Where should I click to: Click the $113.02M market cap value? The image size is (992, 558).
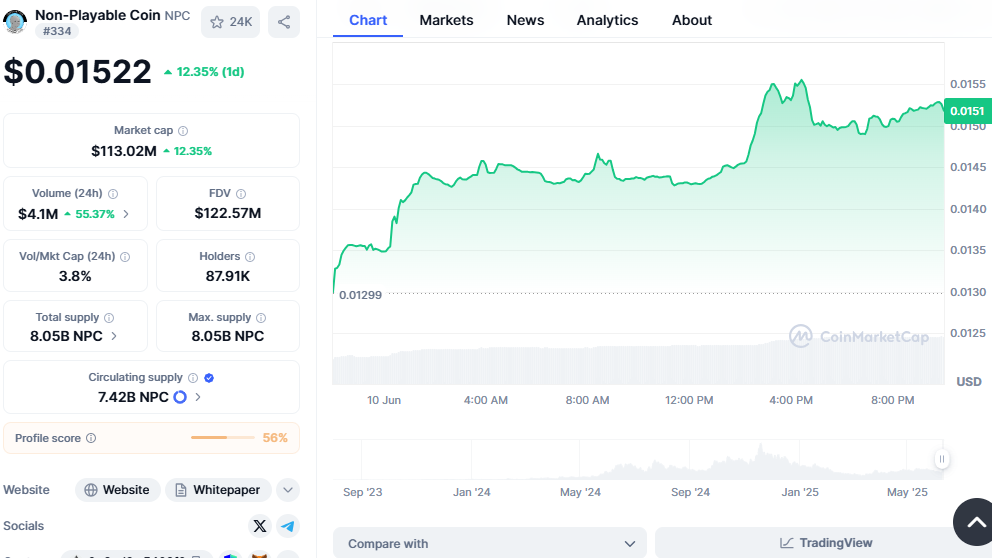pyautogui.click(x=124, y=151)
